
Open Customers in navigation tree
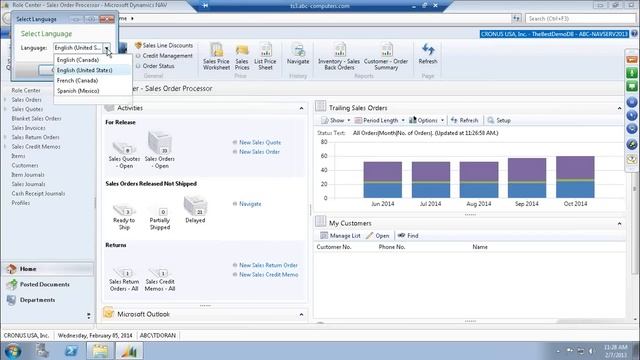pos(25,166)
